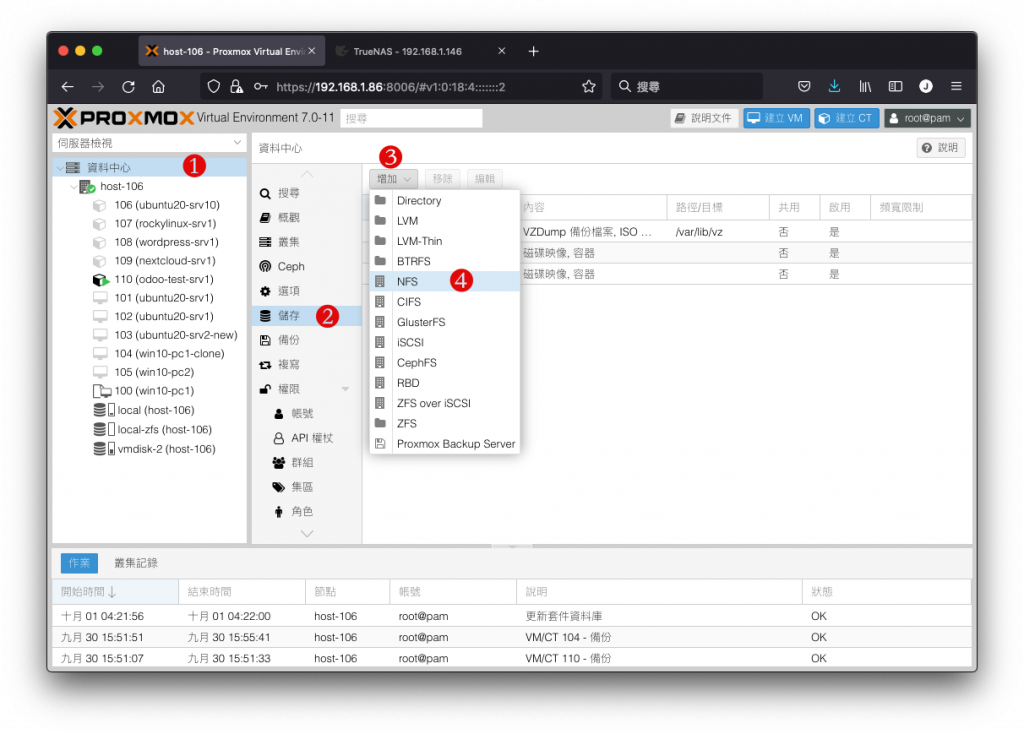The height and width of the screenshot is (734, 1024).
Task: Select vmdisk-2 (host-106) storage
Action: point(154,449)
